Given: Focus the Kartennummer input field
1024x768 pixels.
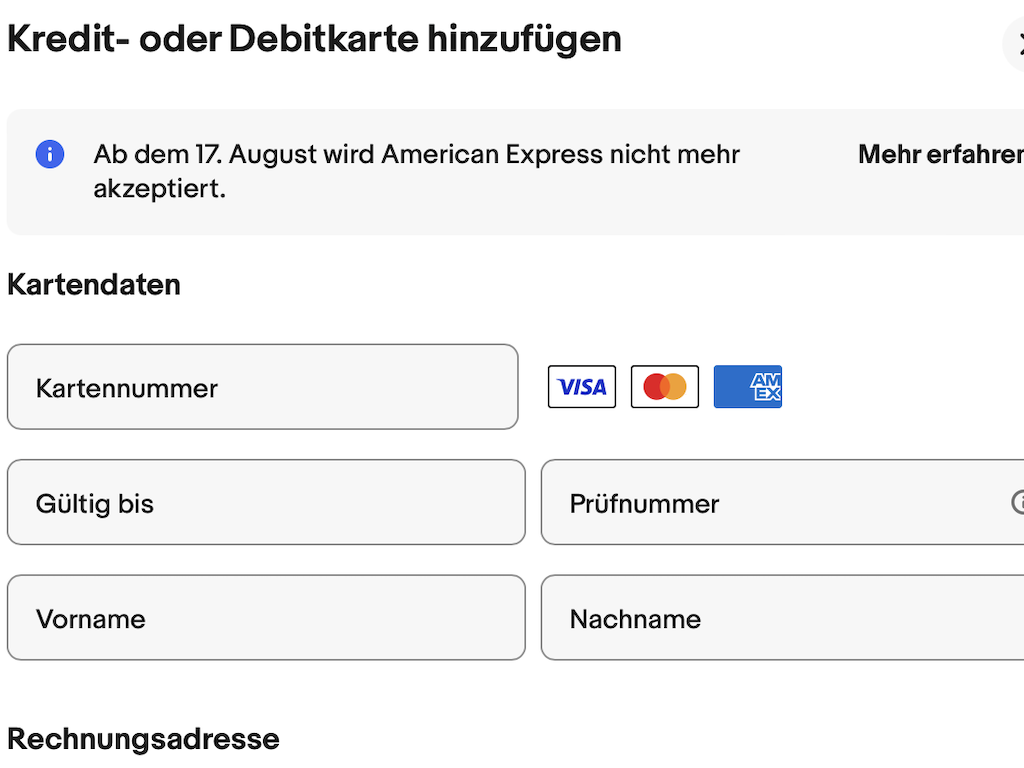Looking at the screenshot, I should (x=262, y=387).
